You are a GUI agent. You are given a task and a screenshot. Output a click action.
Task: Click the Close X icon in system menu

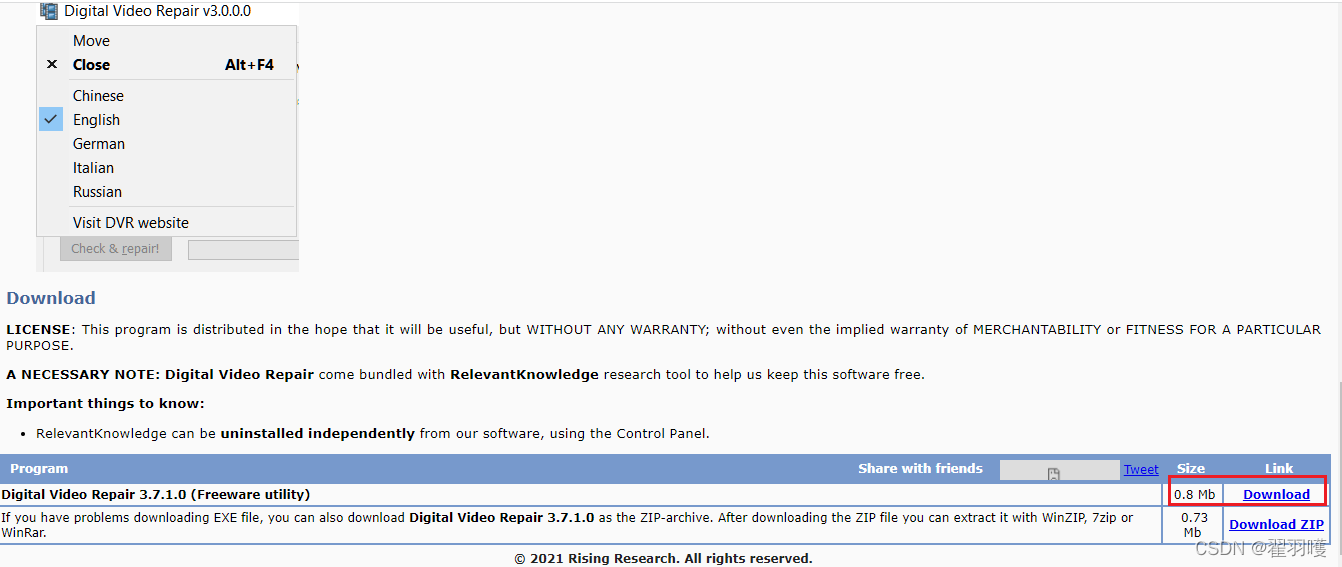tap(52, 64)
